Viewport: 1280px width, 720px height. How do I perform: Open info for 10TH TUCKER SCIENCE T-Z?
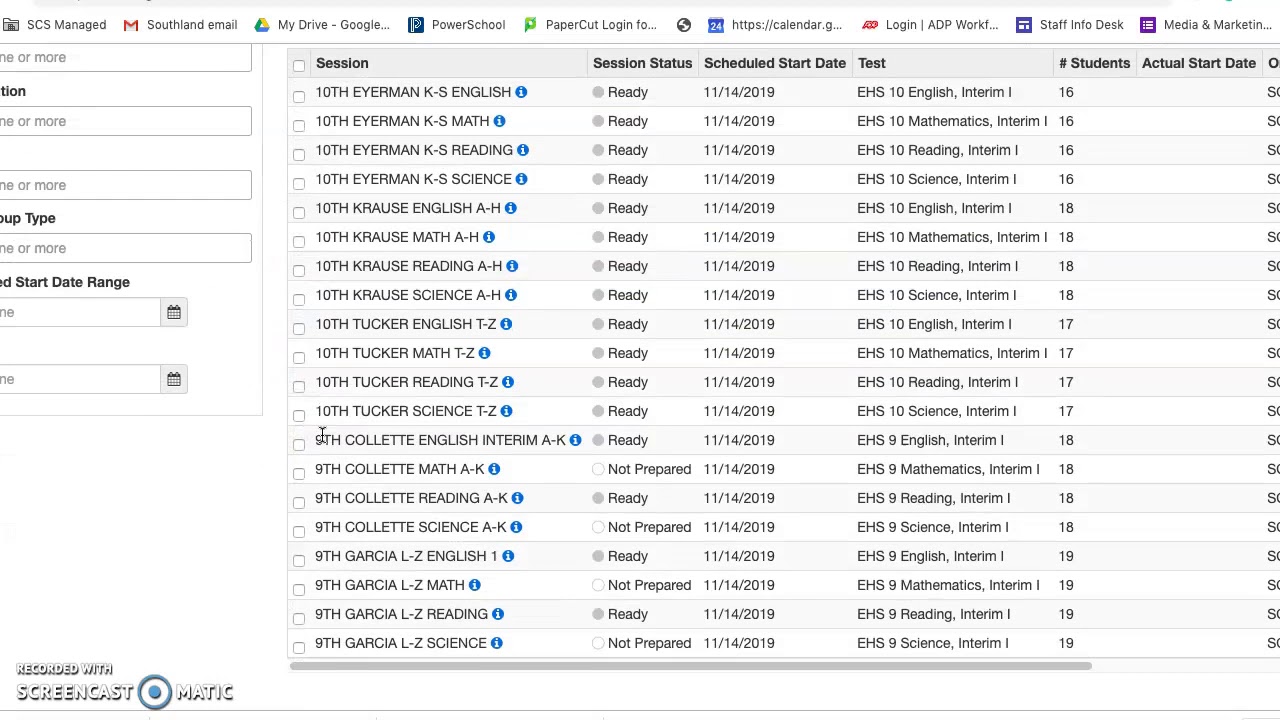[x=506, y=411]
